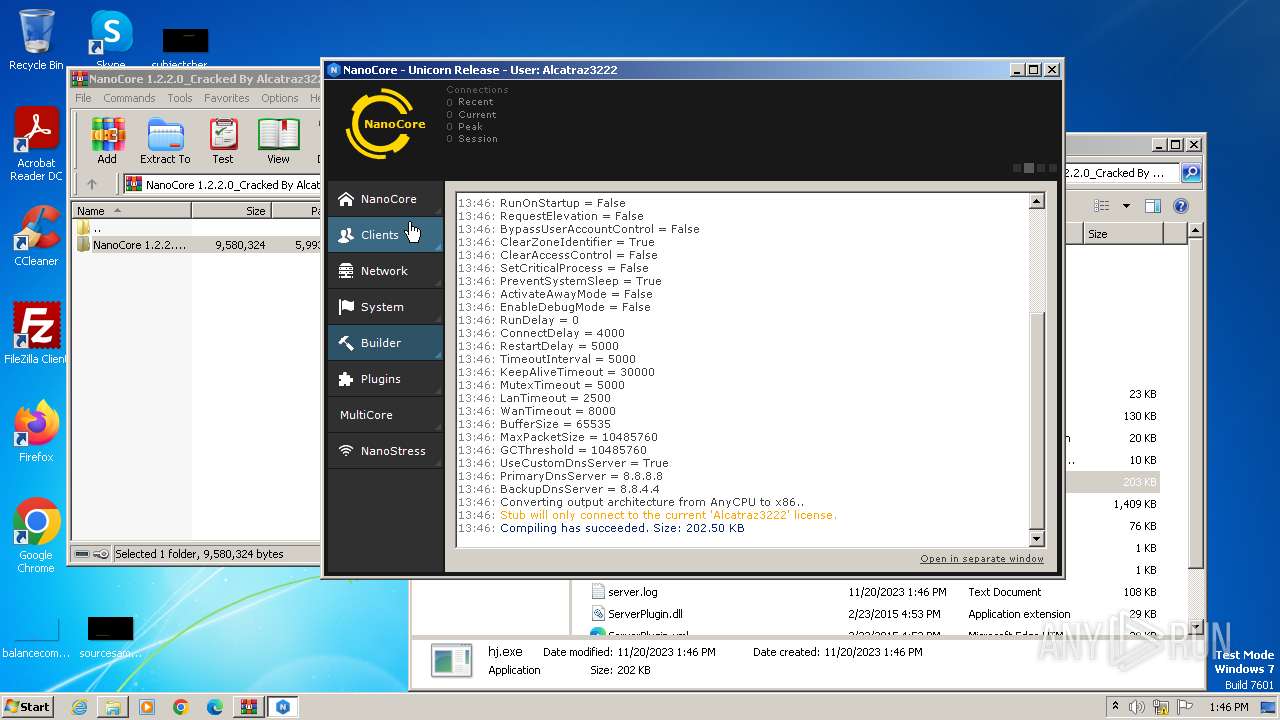The image size is (1280, 720).
Task: Open the Plugins section
Action: click(x=385, y=379)
